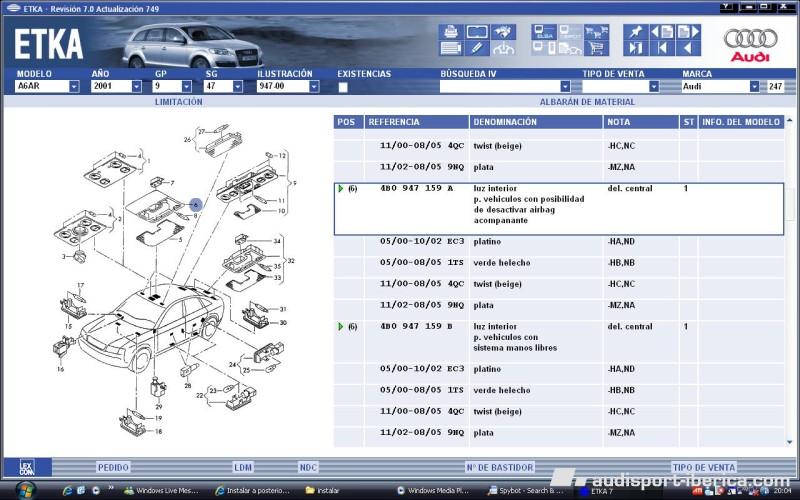The width and height of the screenshot is (800, 500).
Task: Click the exit door arrow icon
Action: point(636,48)
